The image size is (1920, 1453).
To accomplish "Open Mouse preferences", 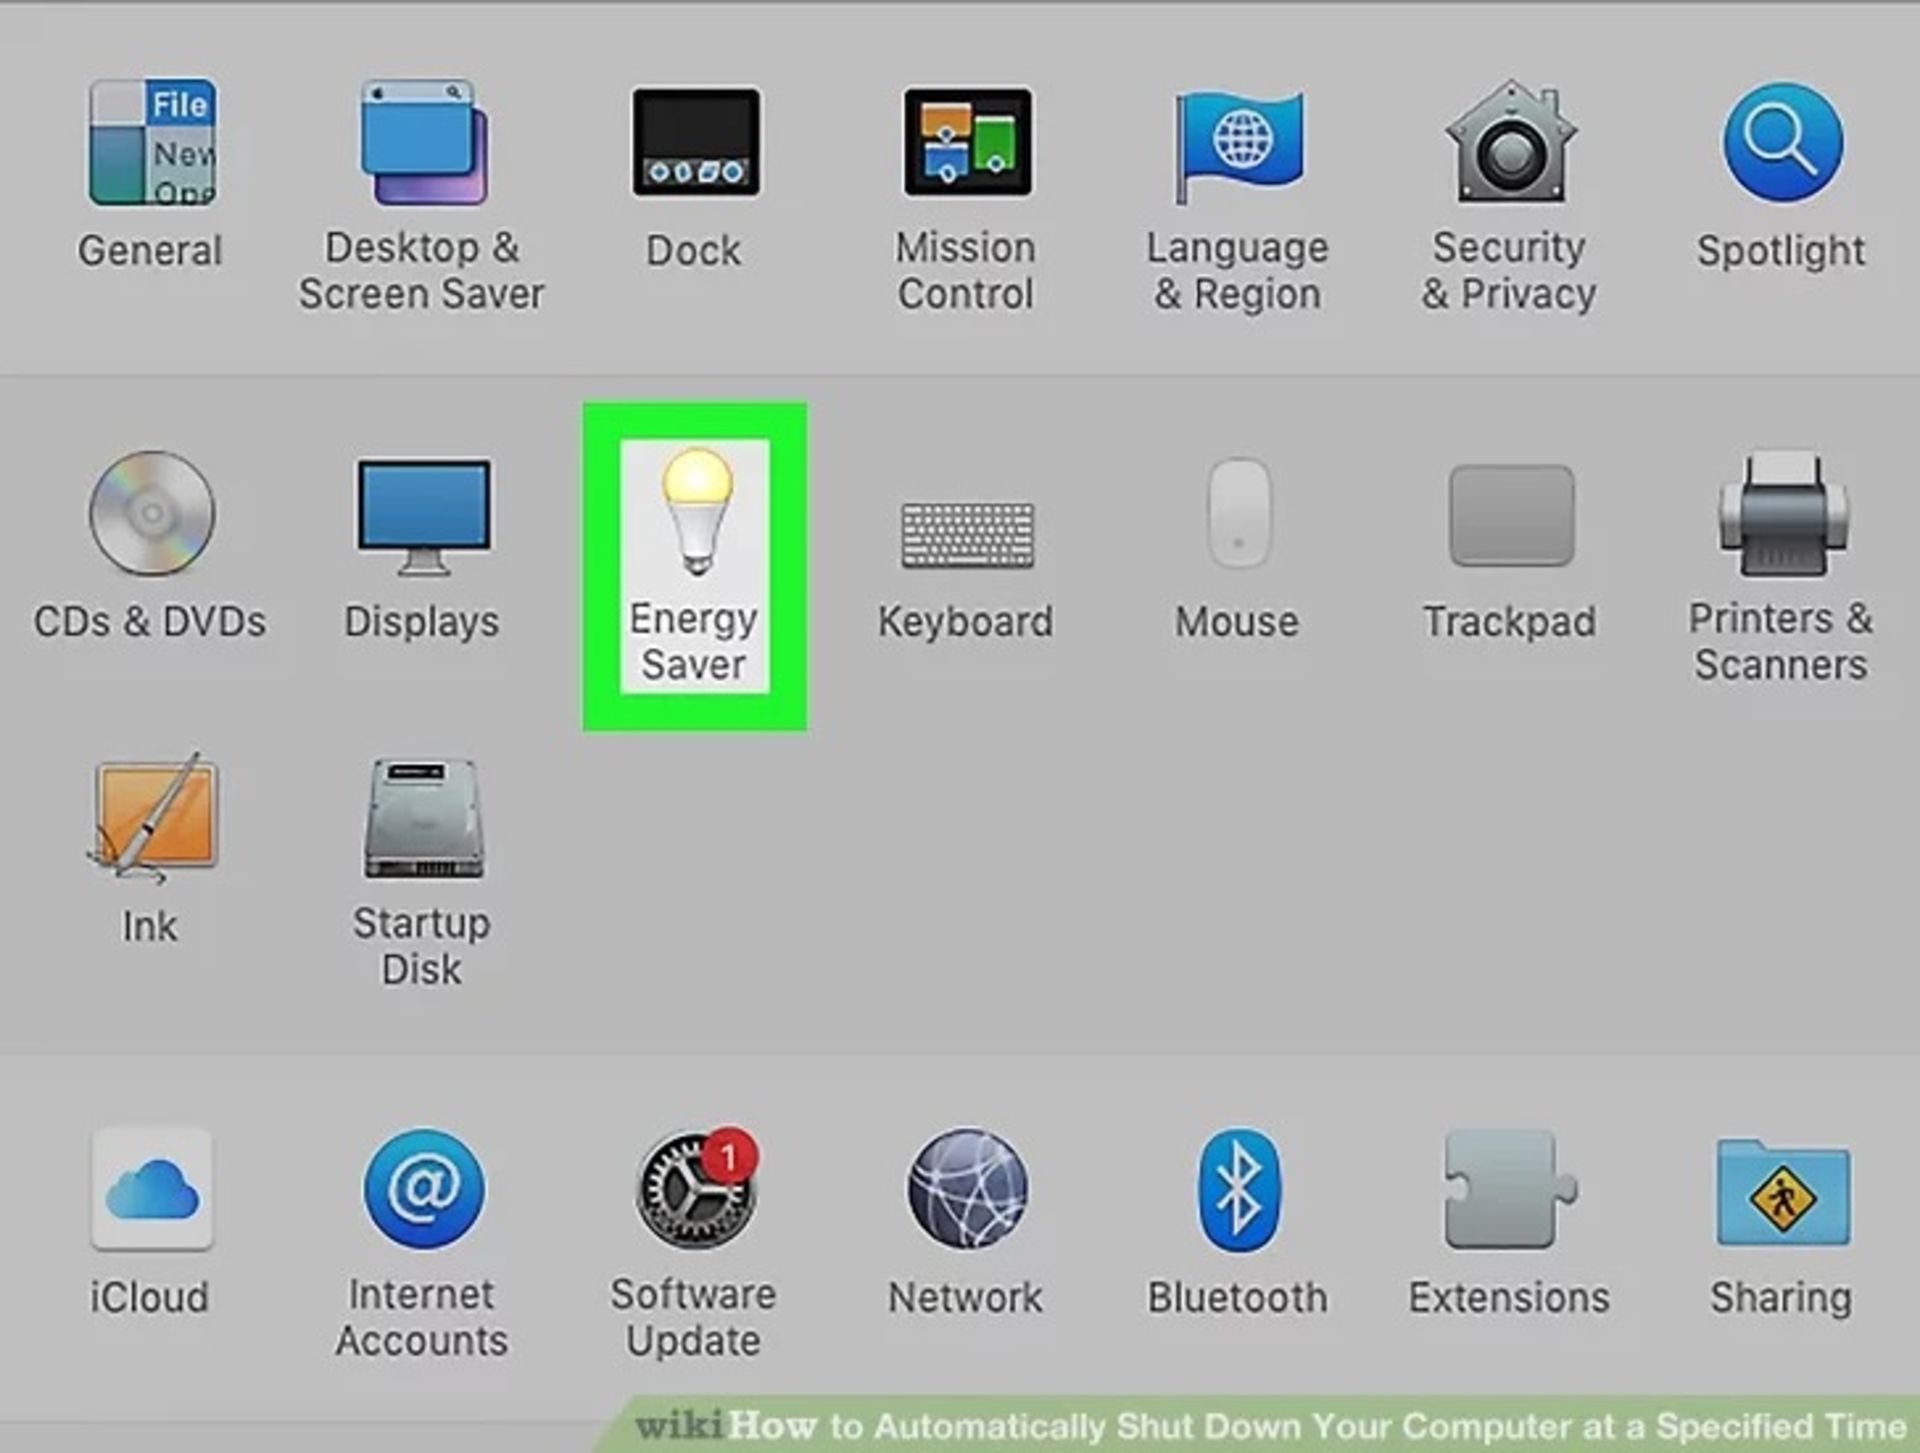I will click(1238, 542).
